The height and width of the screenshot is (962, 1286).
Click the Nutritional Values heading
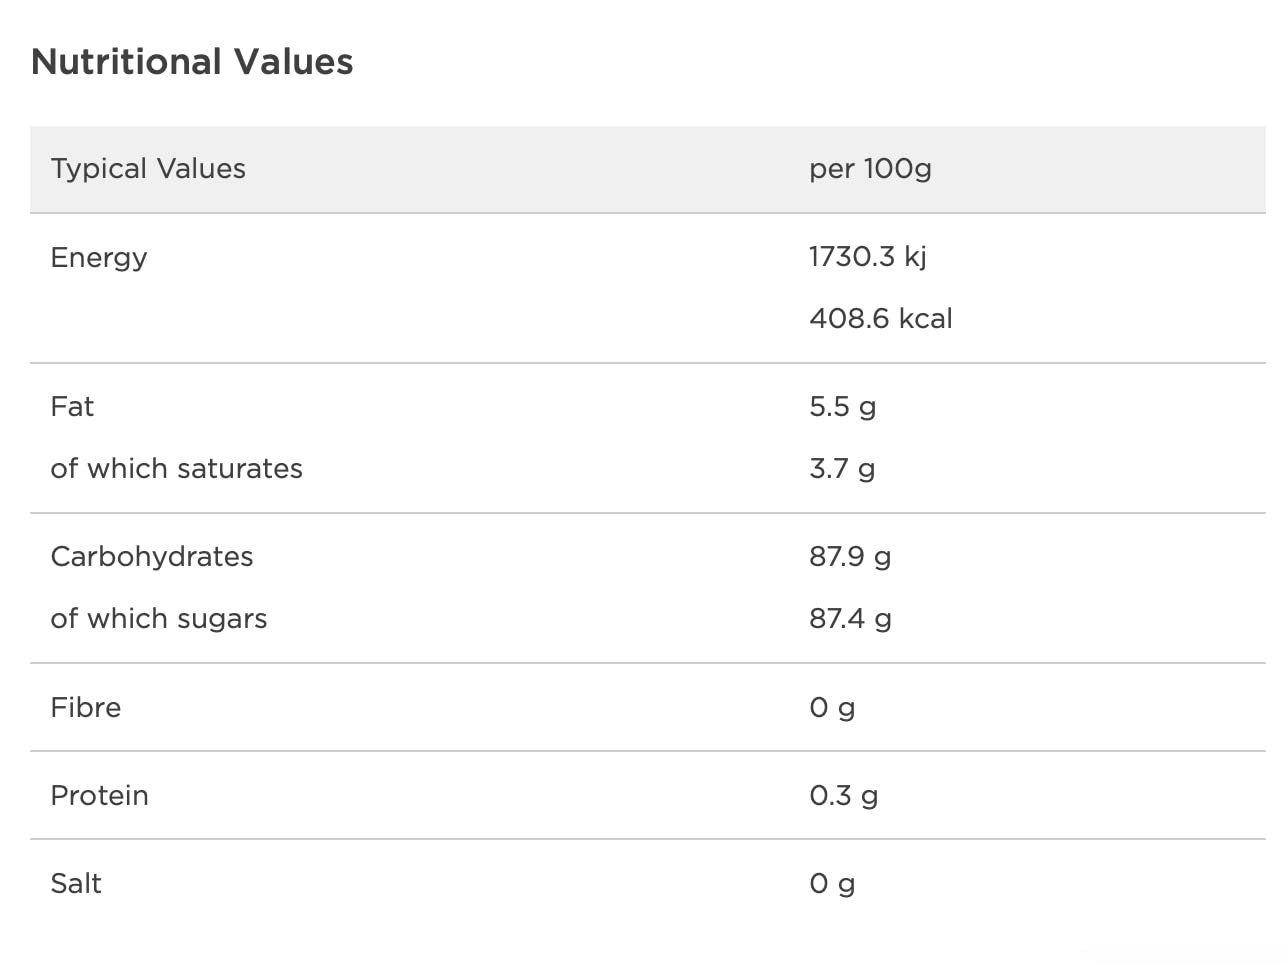(x=192, y=62)
